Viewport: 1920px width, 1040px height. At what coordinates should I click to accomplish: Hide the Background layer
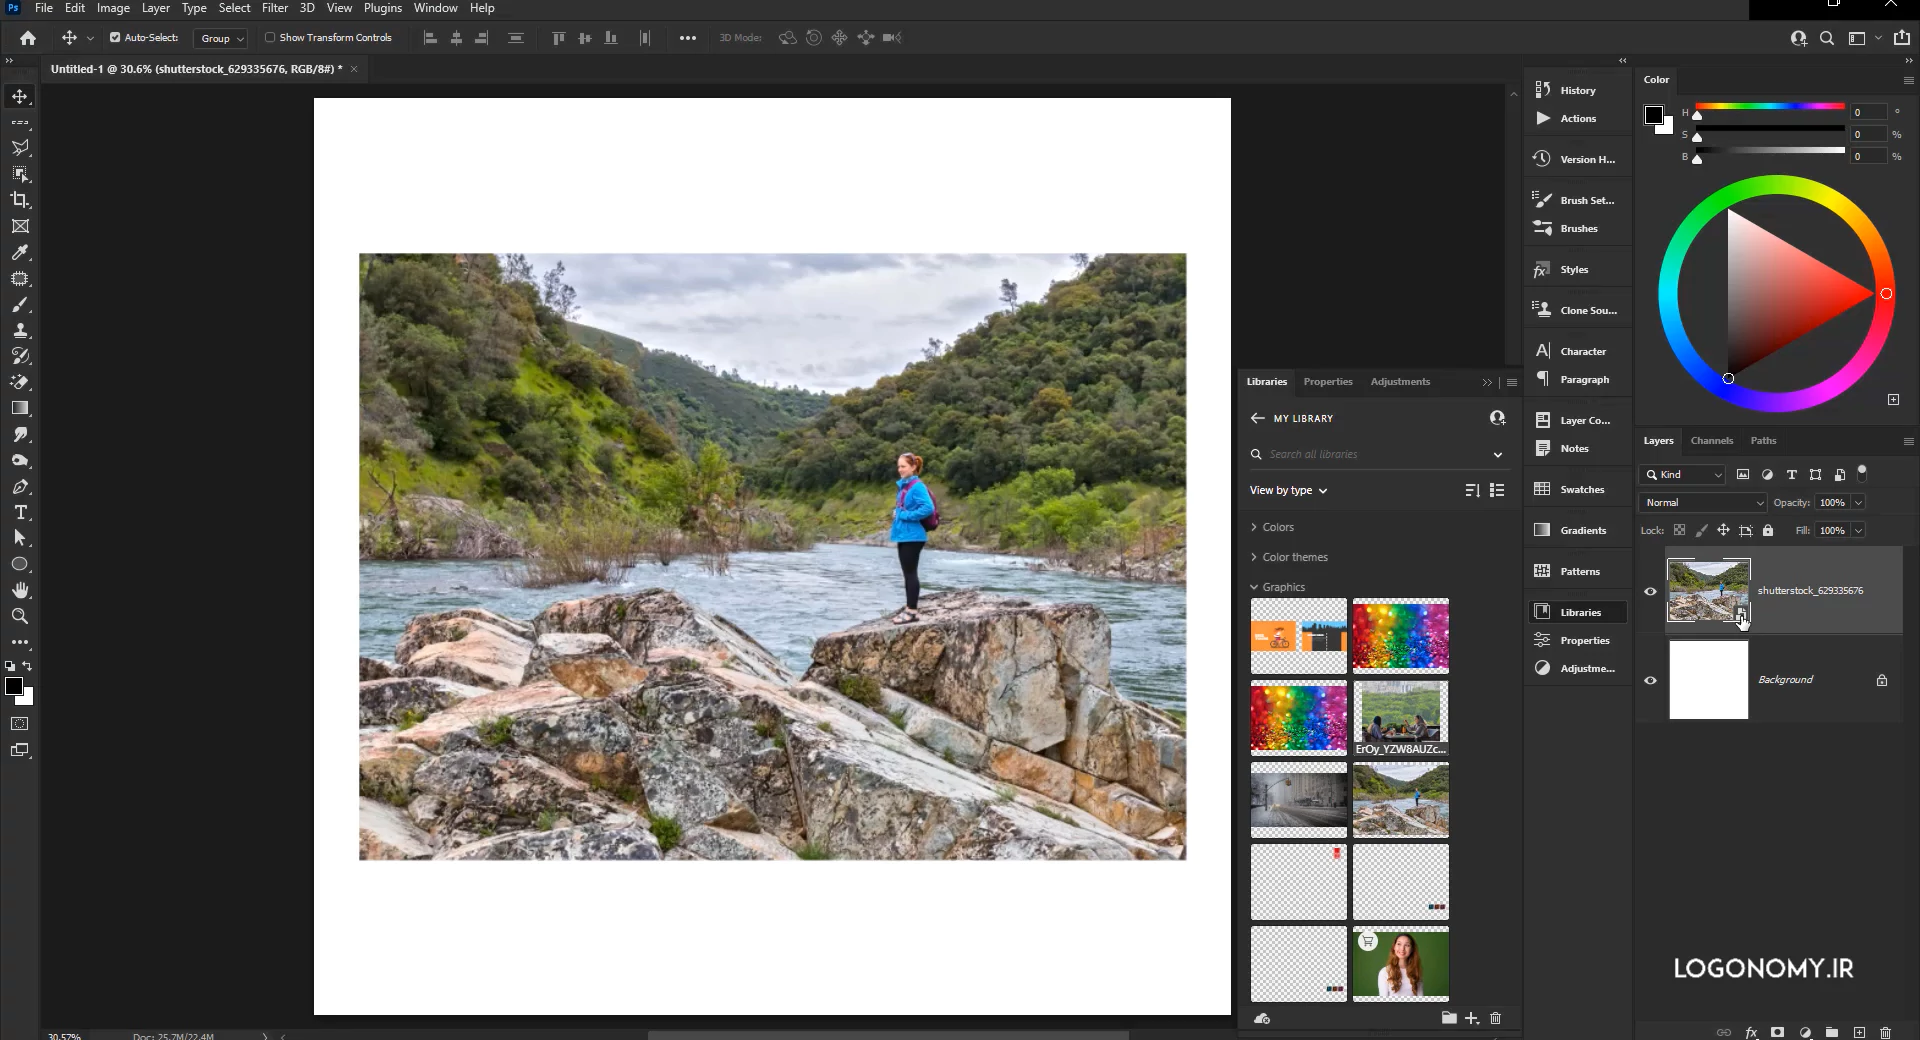[1650, 681]
